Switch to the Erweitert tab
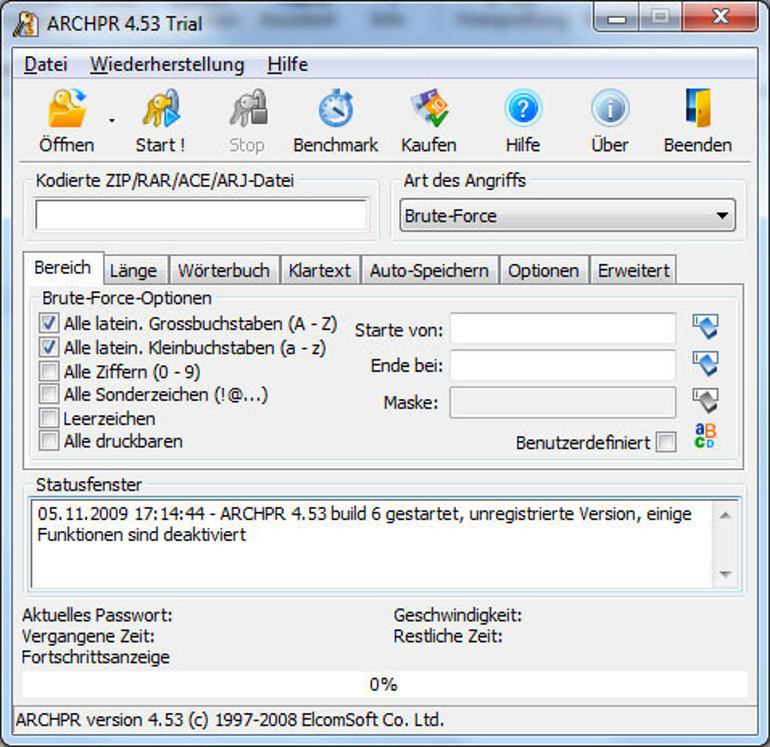 pyautogui.click(x=633, y=270)
